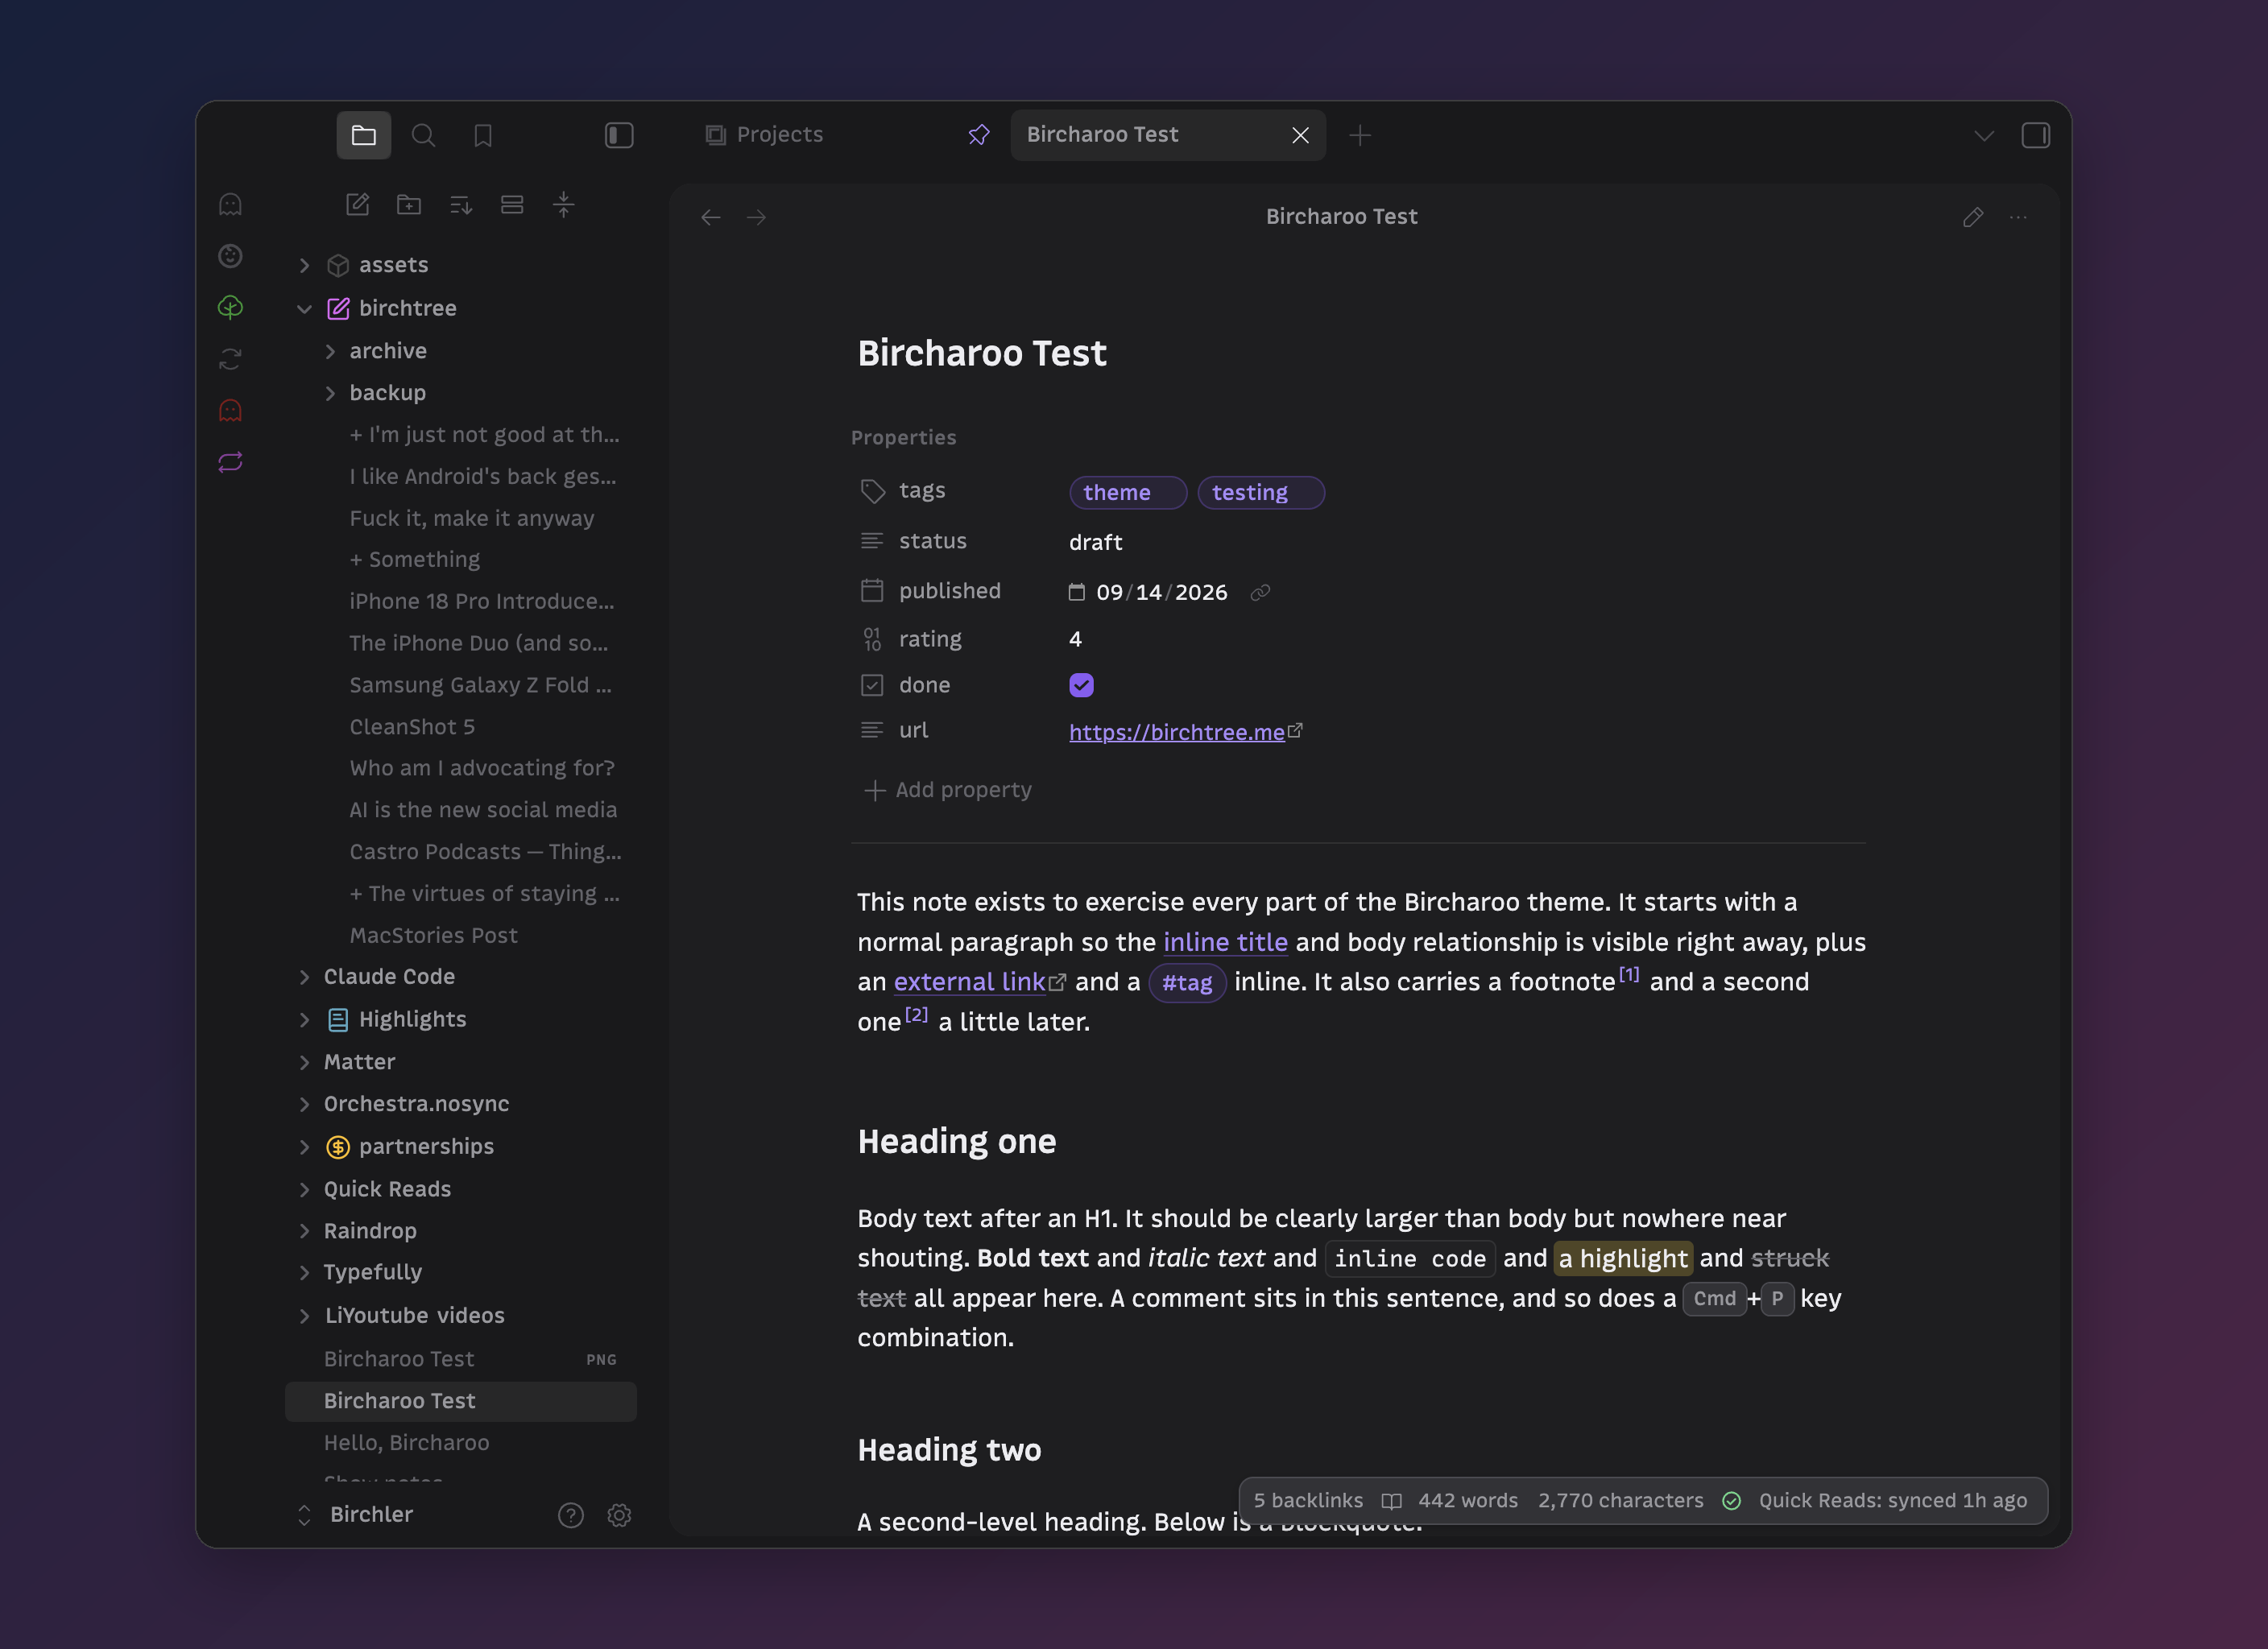Image resolution: width=2268 pixels, height=1649 pixels.
Task: Expand the Raindrop folder
Action: click(x=305, y=1231)
